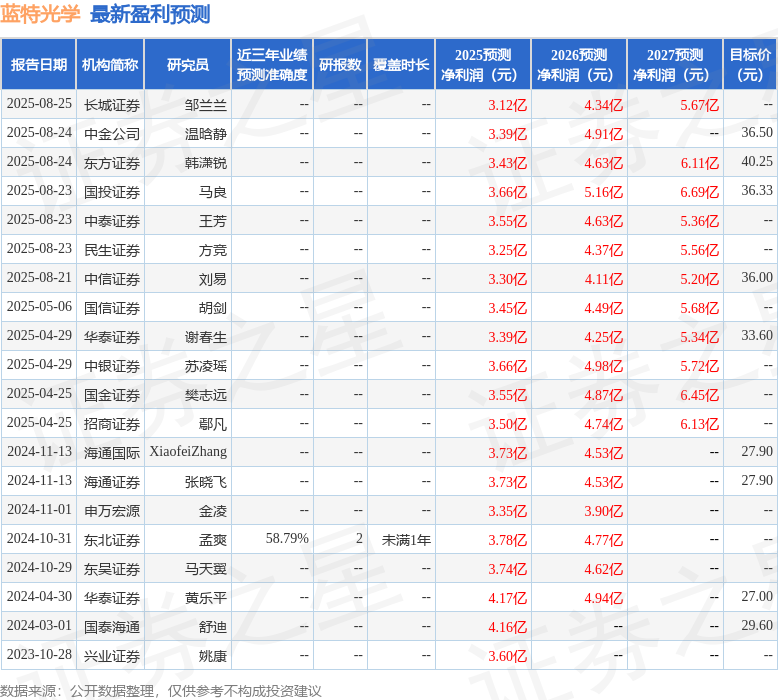Select the 东方证券 institution cell

tap(112, 163)
